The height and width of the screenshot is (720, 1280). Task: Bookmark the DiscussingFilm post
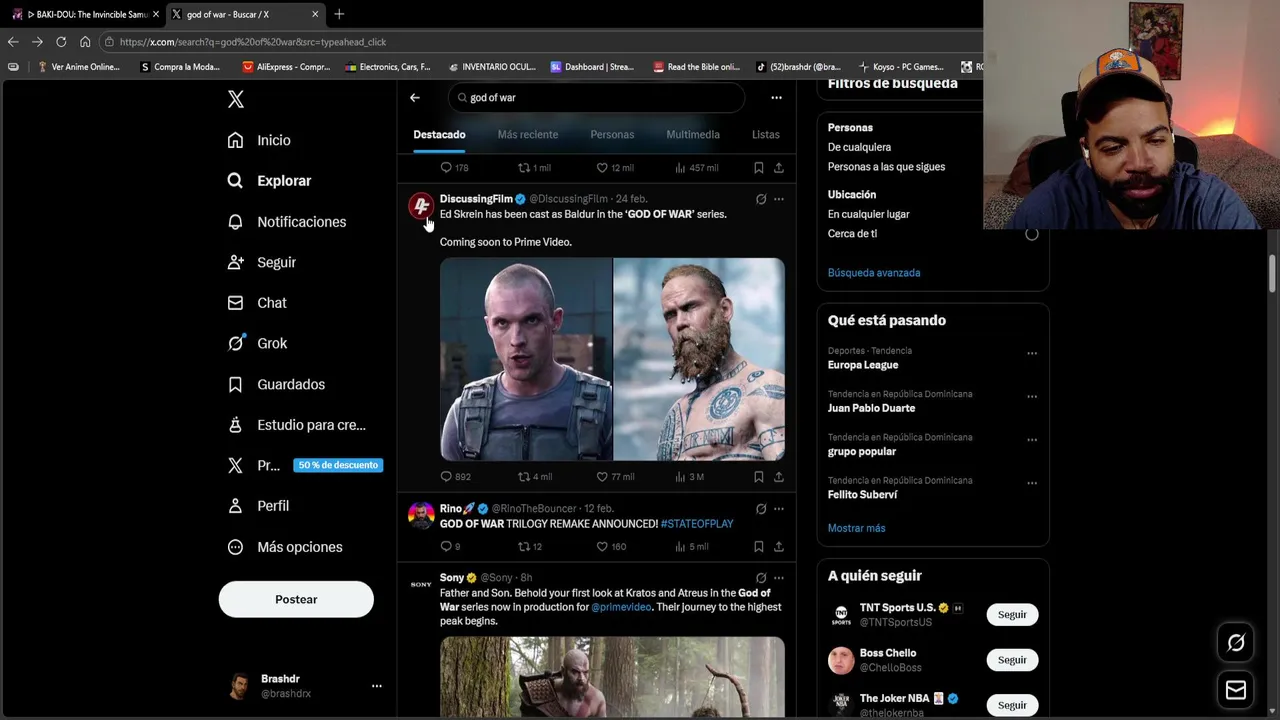(759, 477)
